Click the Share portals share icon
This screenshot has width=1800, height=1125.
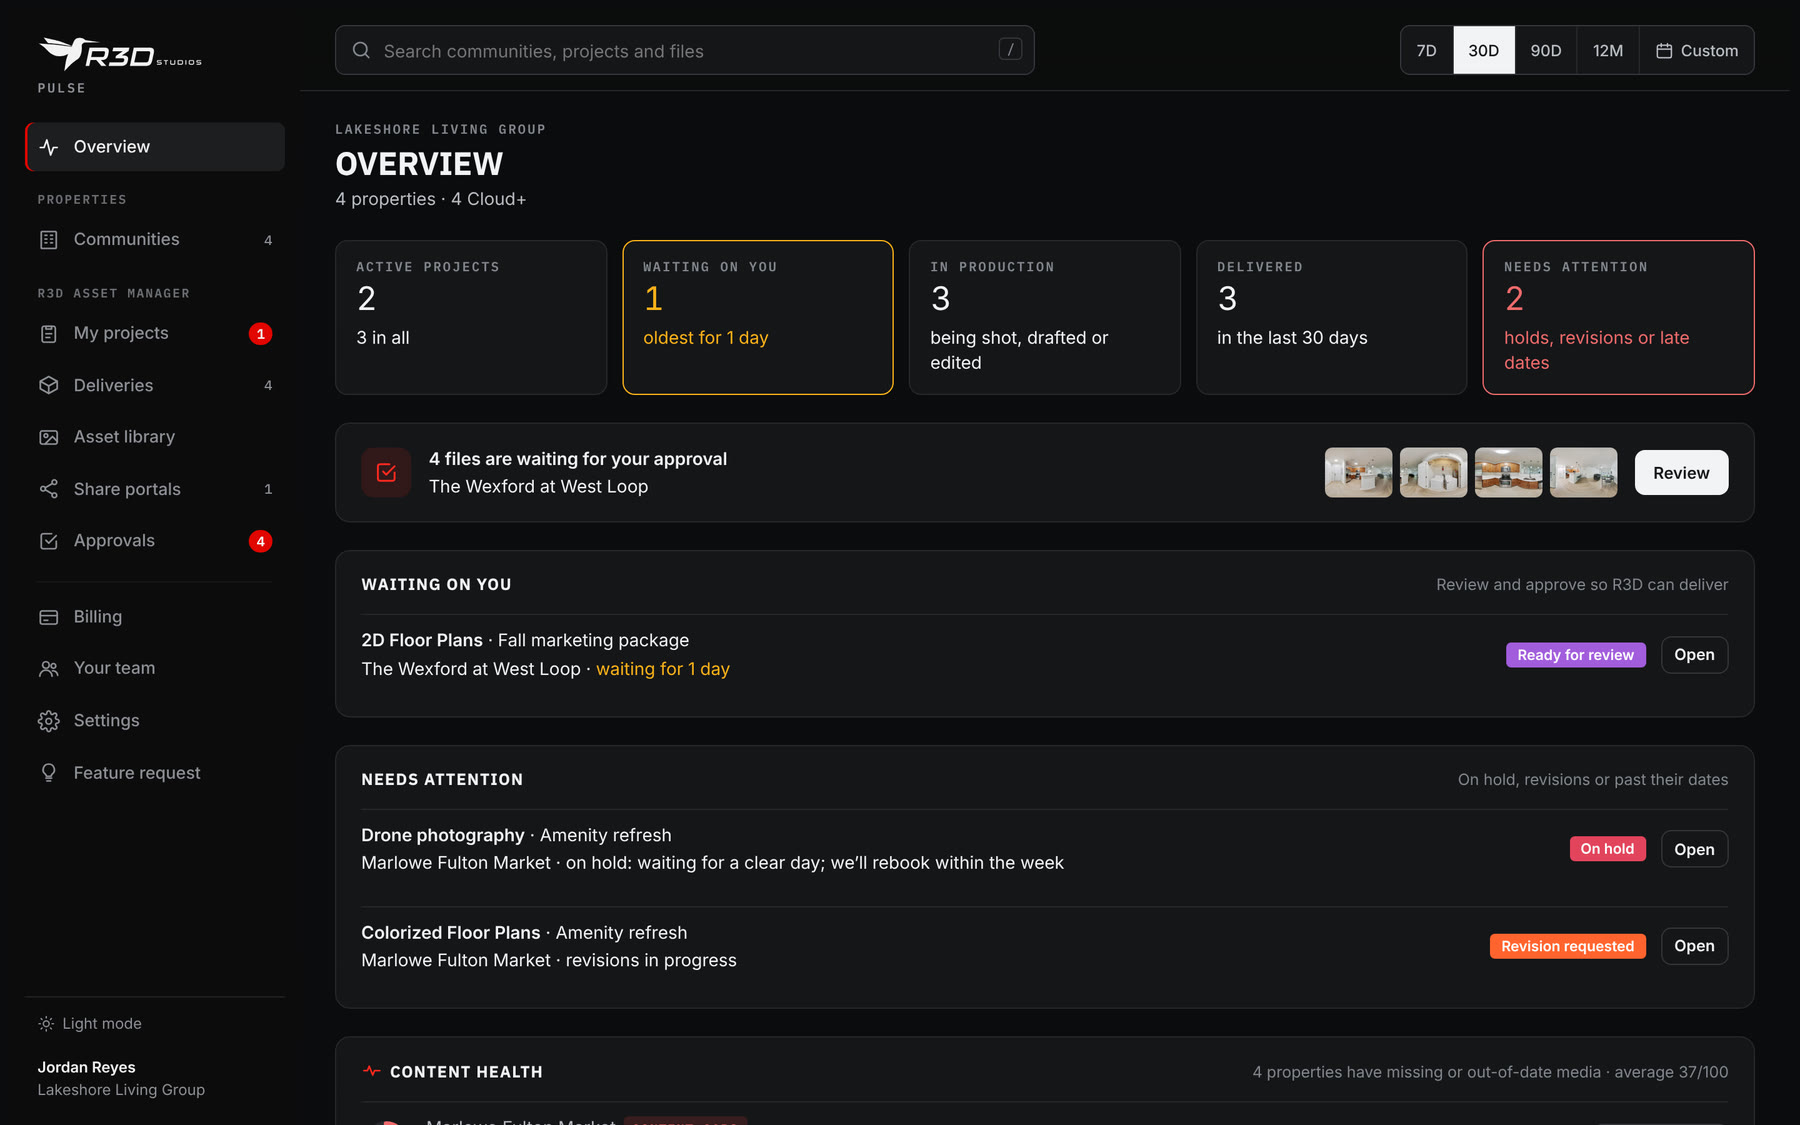point(48,489)
